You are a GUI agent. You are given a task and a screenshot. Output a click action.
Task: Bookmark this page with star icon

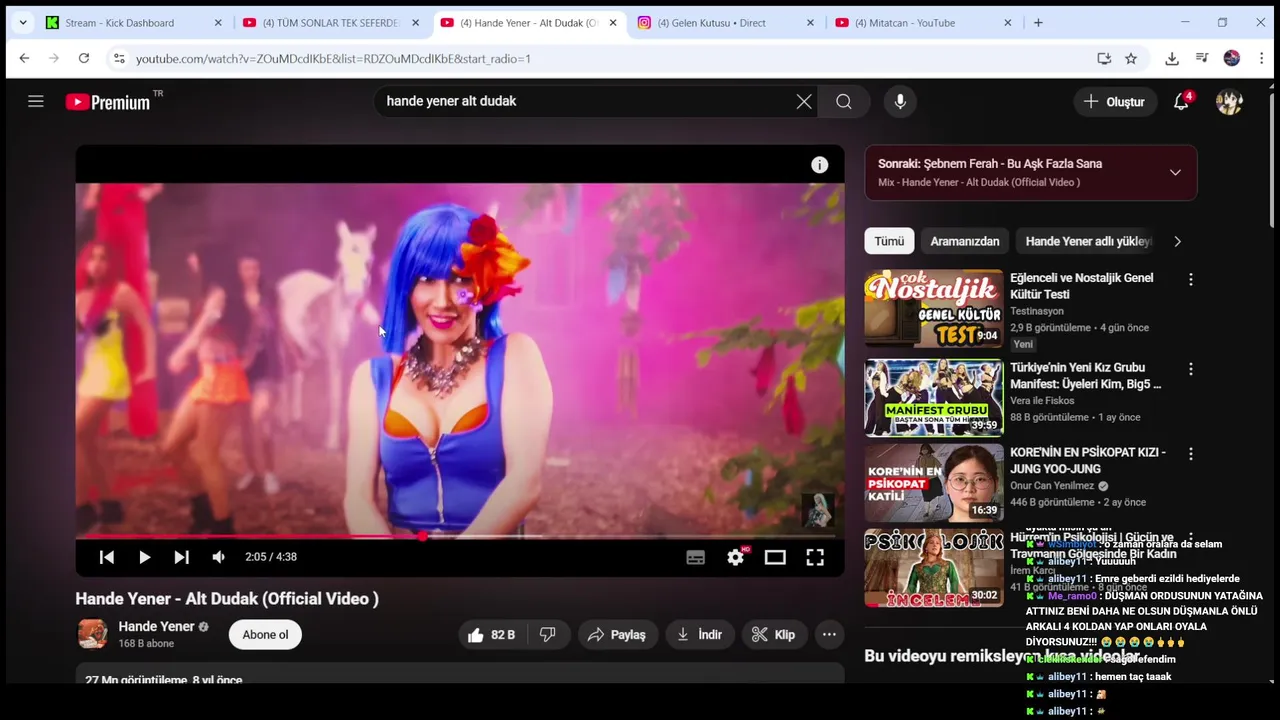coord(1131,59)
